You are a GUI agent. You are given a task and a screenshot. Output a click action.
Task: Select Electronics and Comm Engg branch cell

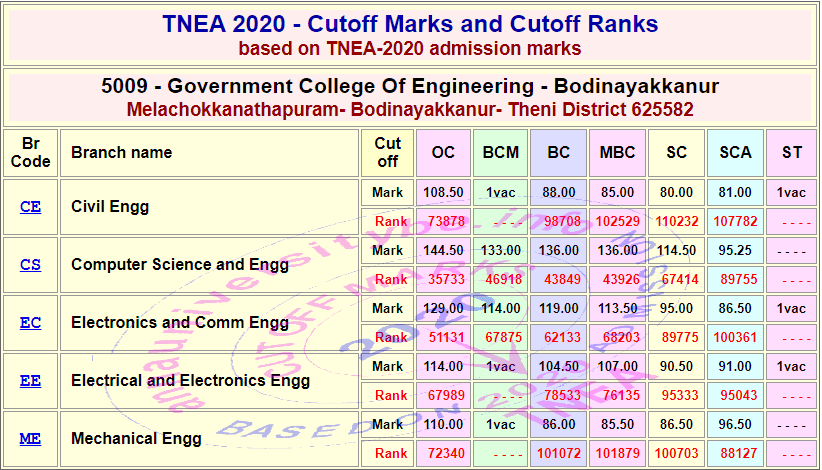pyautogui.click(x=180, y=323)
